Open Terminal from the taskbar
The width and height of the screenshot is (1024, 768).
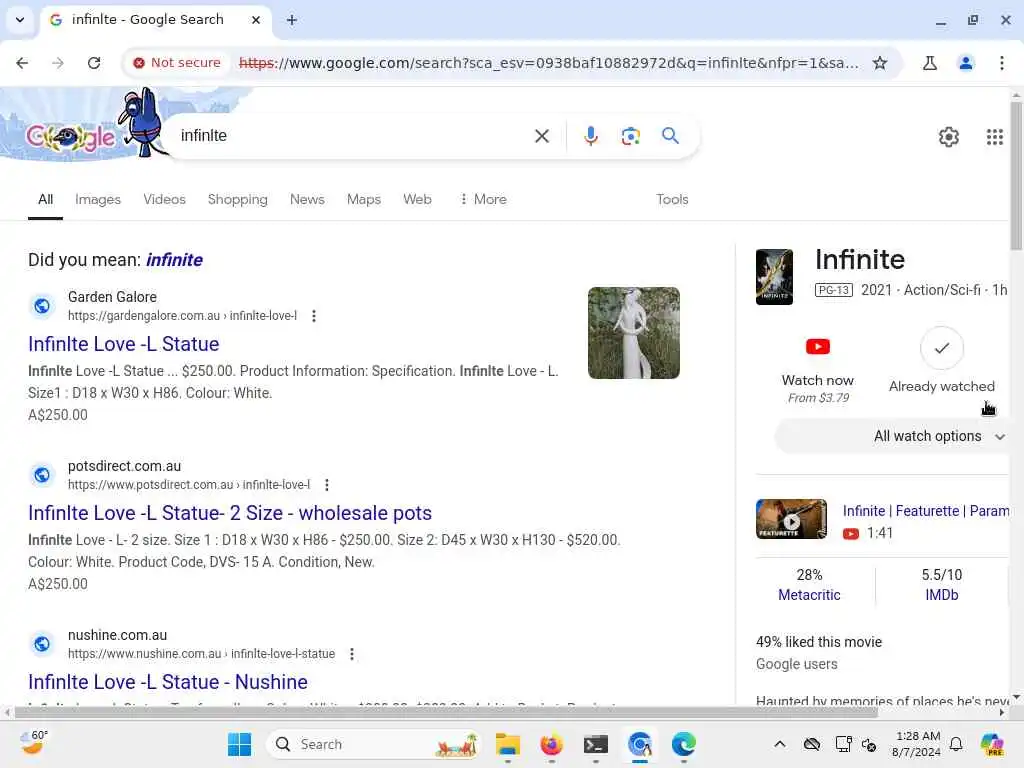point(596,744)
